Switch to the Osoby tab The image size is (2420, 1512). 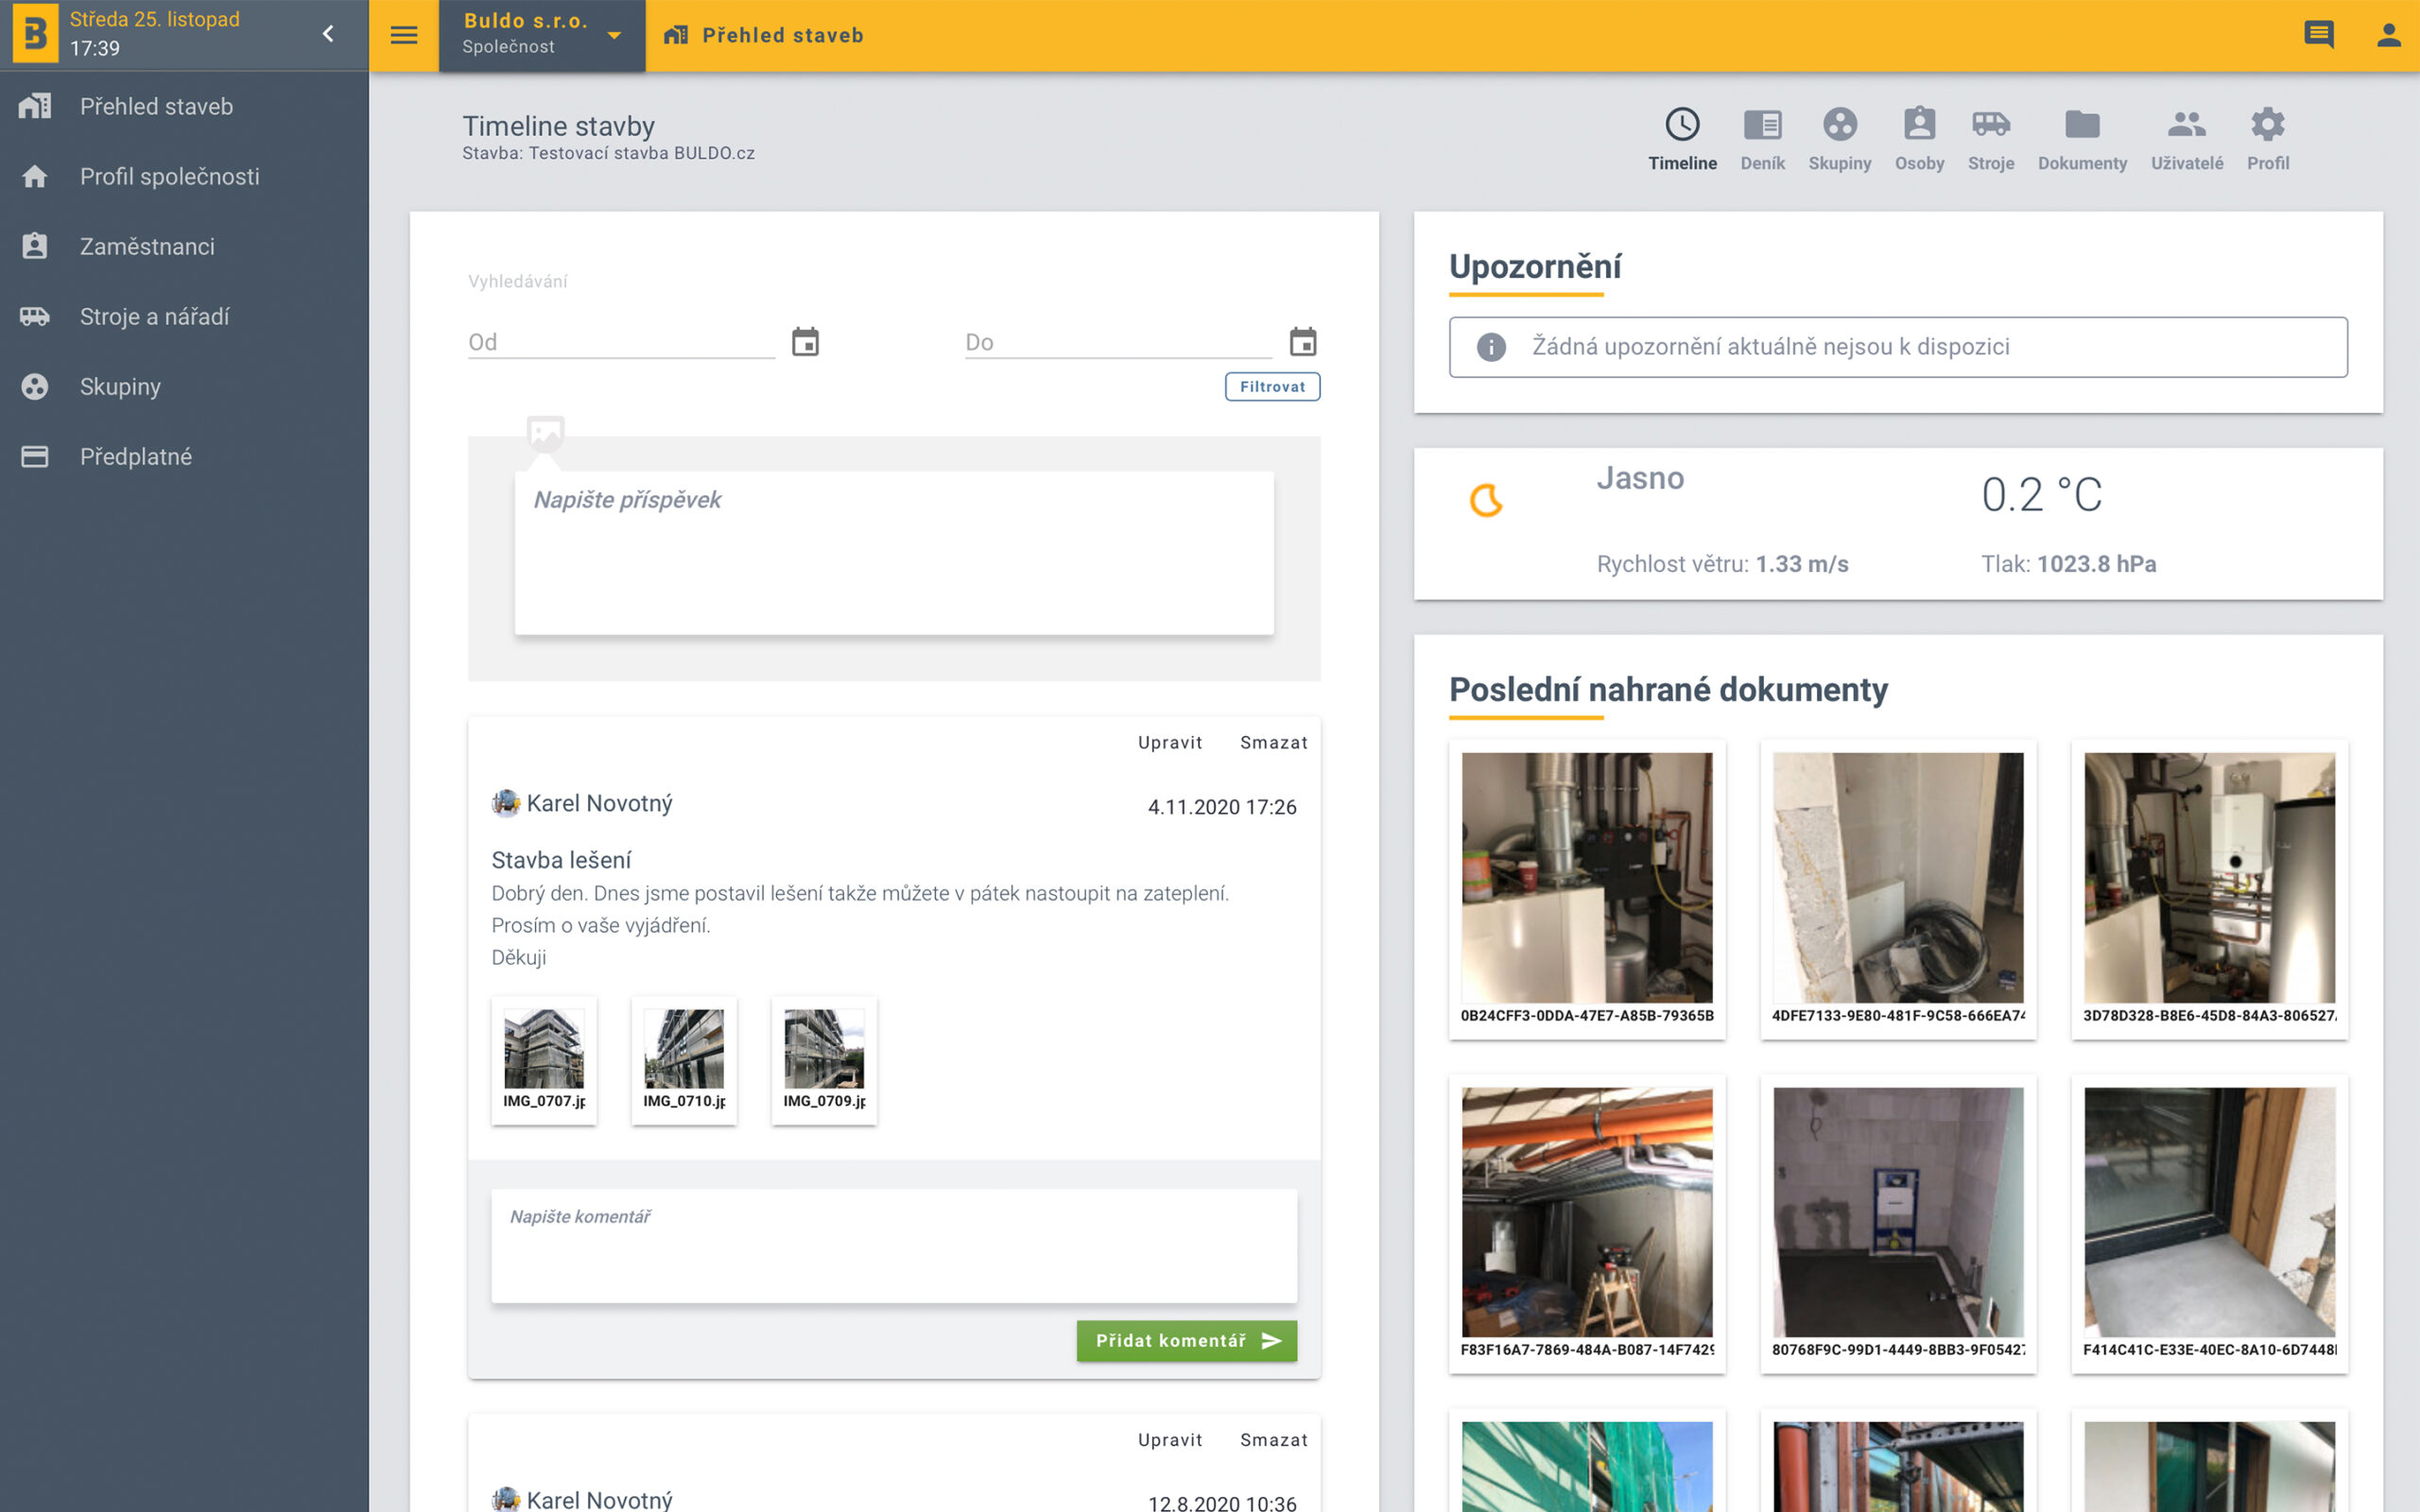click(x=1919, y=139)
